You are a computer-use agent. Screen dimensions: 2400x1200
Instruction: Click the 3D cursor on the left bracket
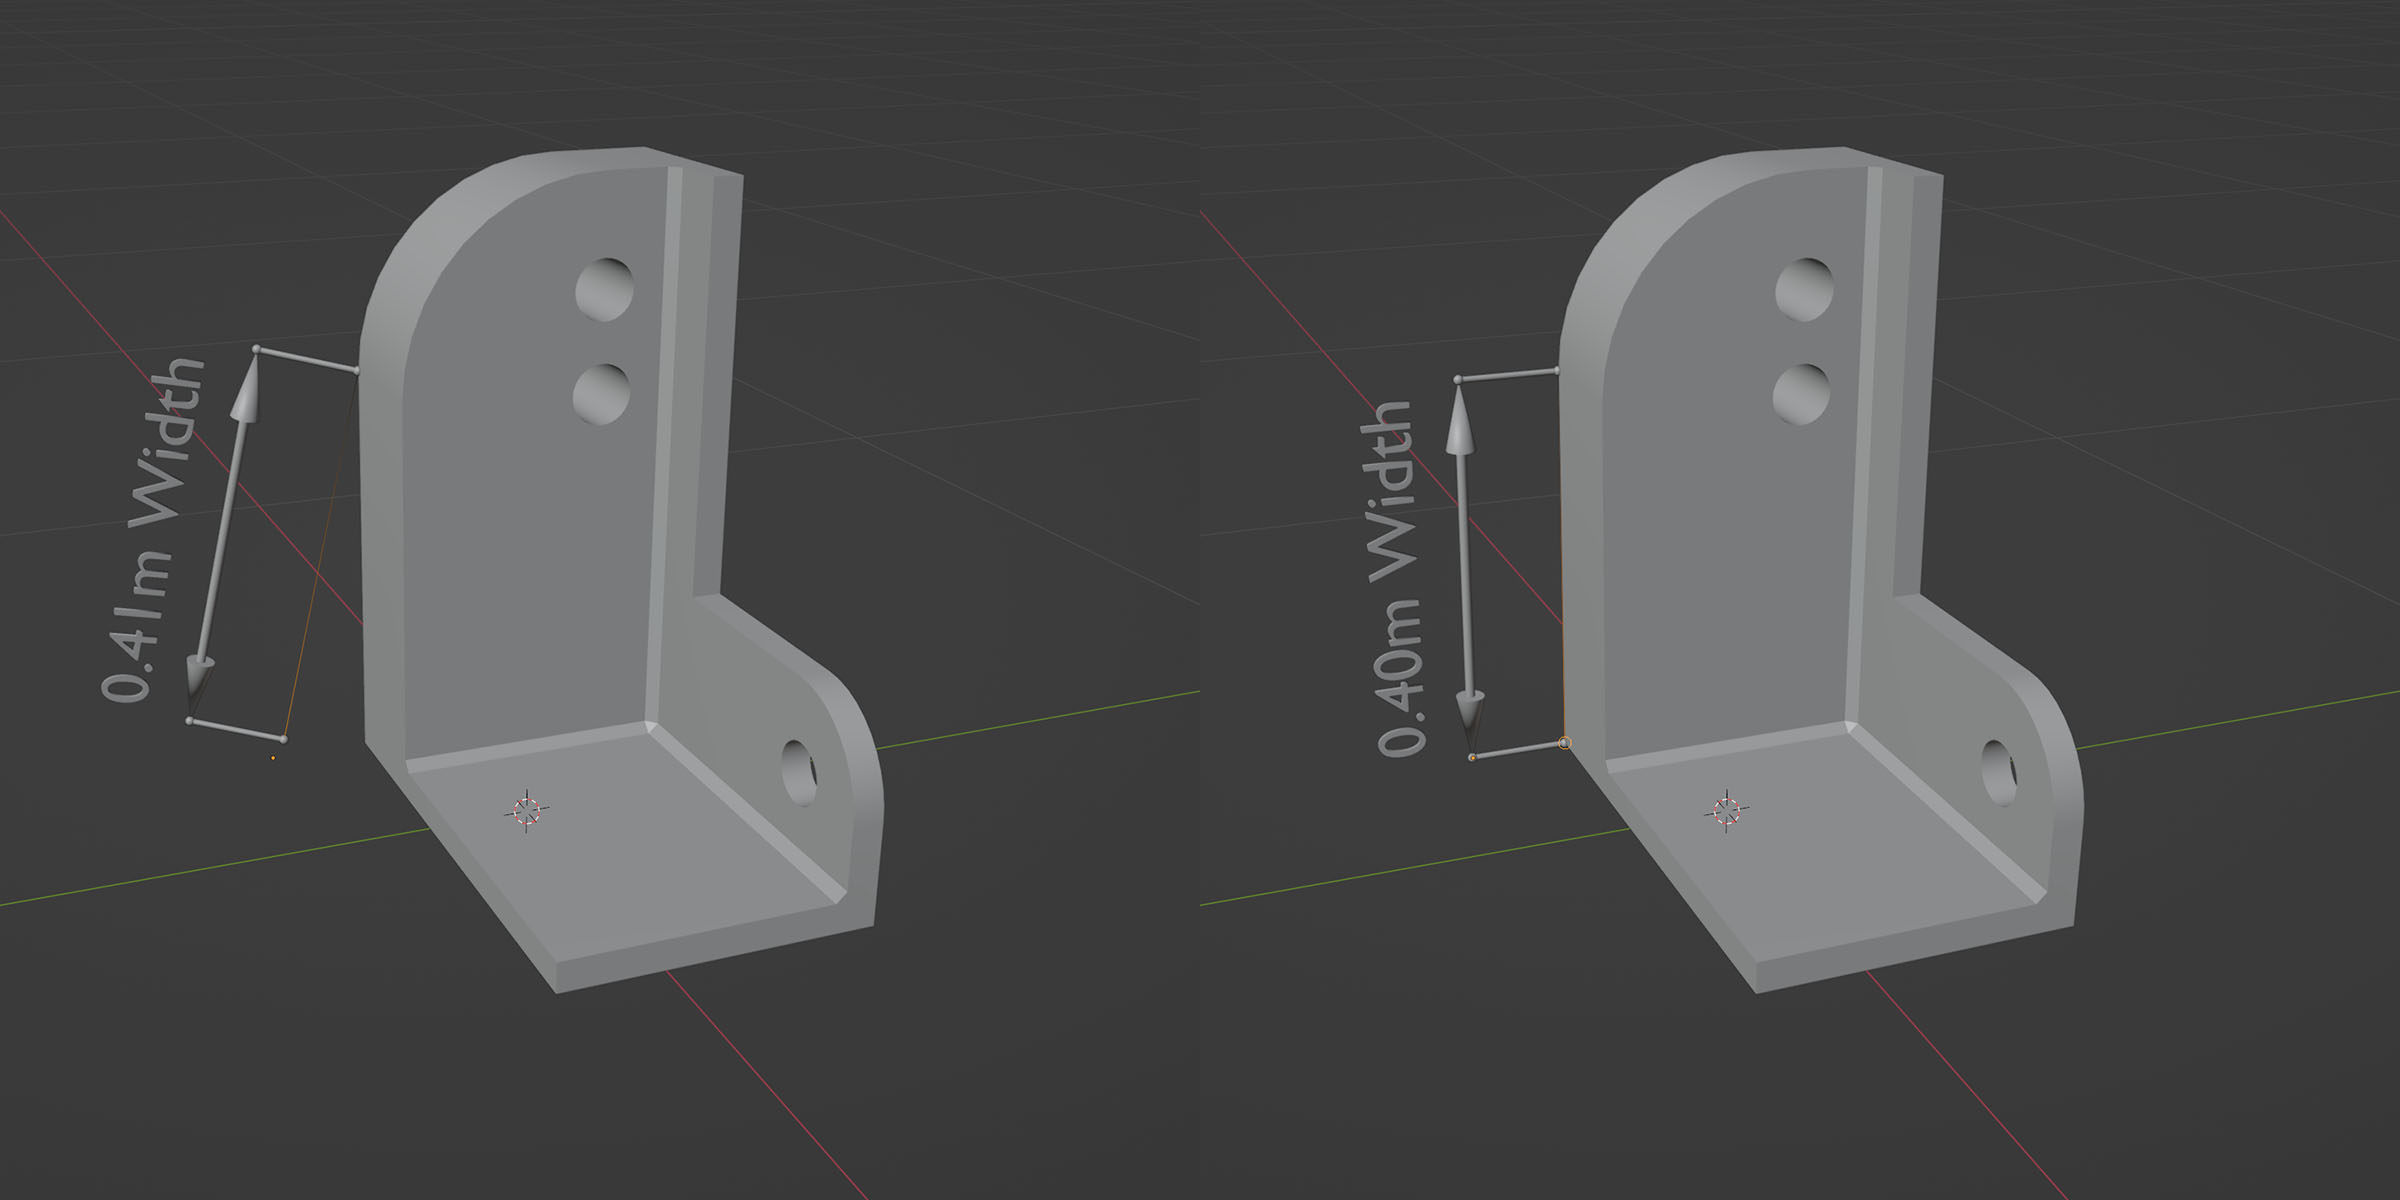point(526,810)
